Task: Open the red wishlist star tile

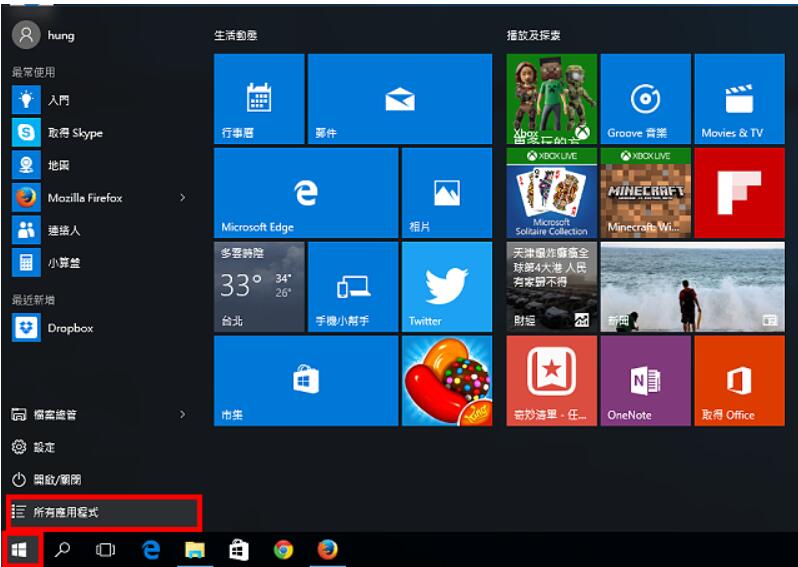Action: pyautogui.click(x=552, y=381)
